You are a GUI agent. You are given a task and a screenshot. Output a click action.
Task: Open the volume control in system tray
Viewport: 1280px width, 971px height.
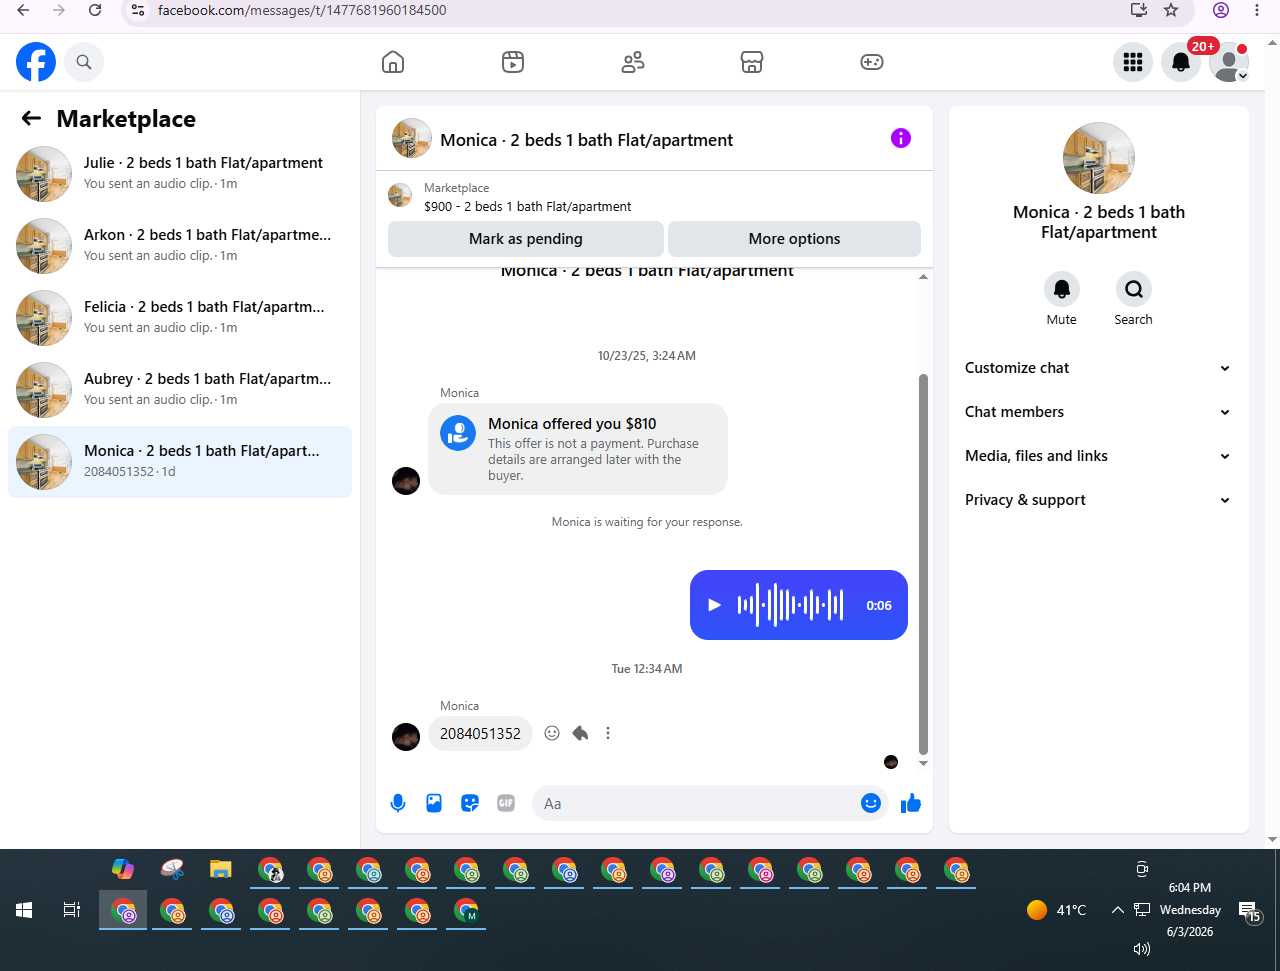[1142, 949]
